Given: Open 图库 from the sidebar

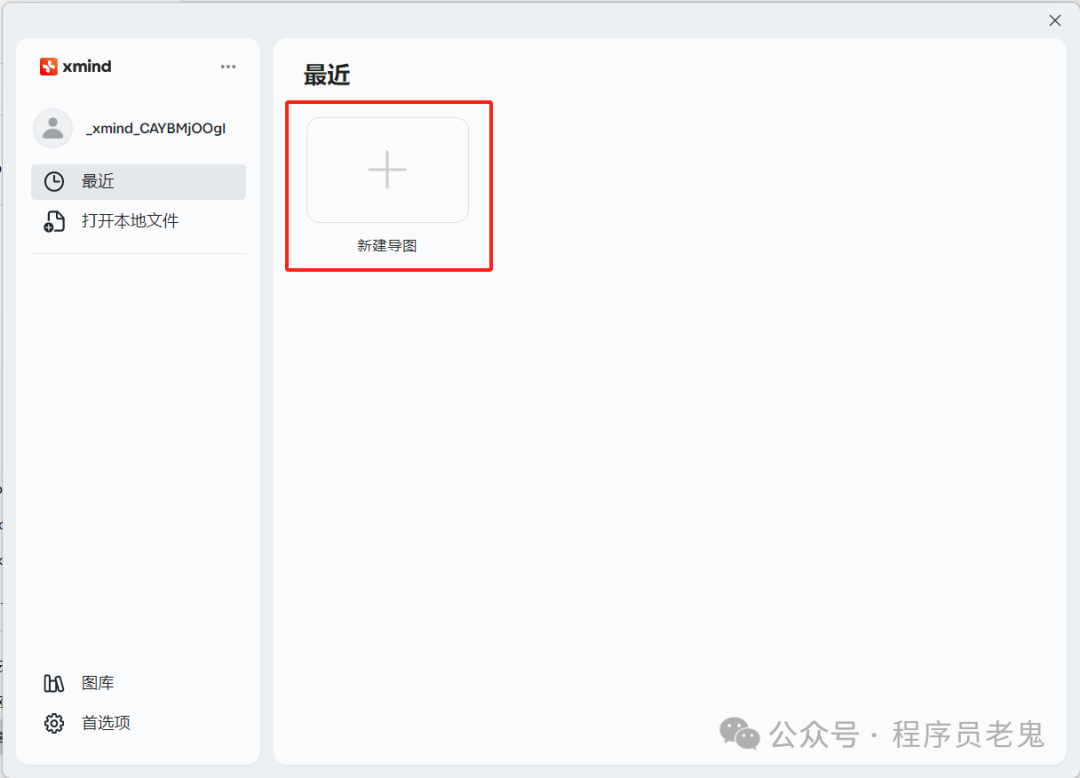Looking at the screenshot, I should (x=138, y=683).
